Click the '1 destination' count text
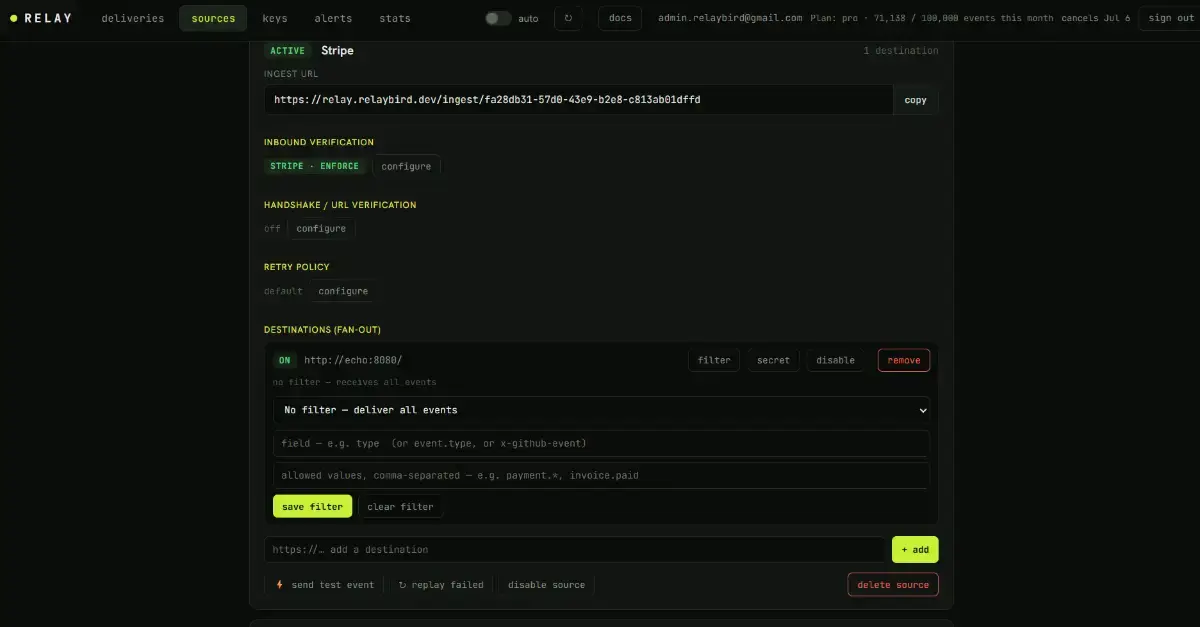Image resolution: width=1200 pixels, height=627 pixels. 901,51
